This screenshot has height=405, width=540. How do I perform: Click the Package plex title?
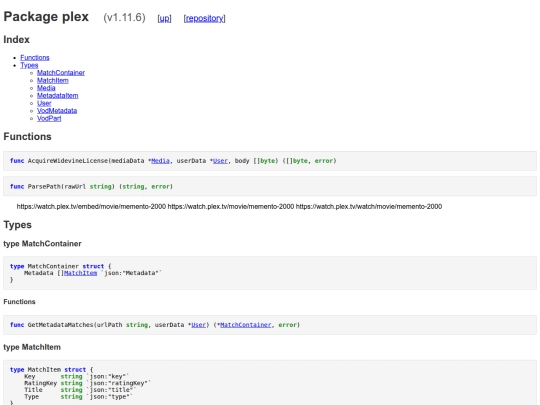[x=46, y=17]
